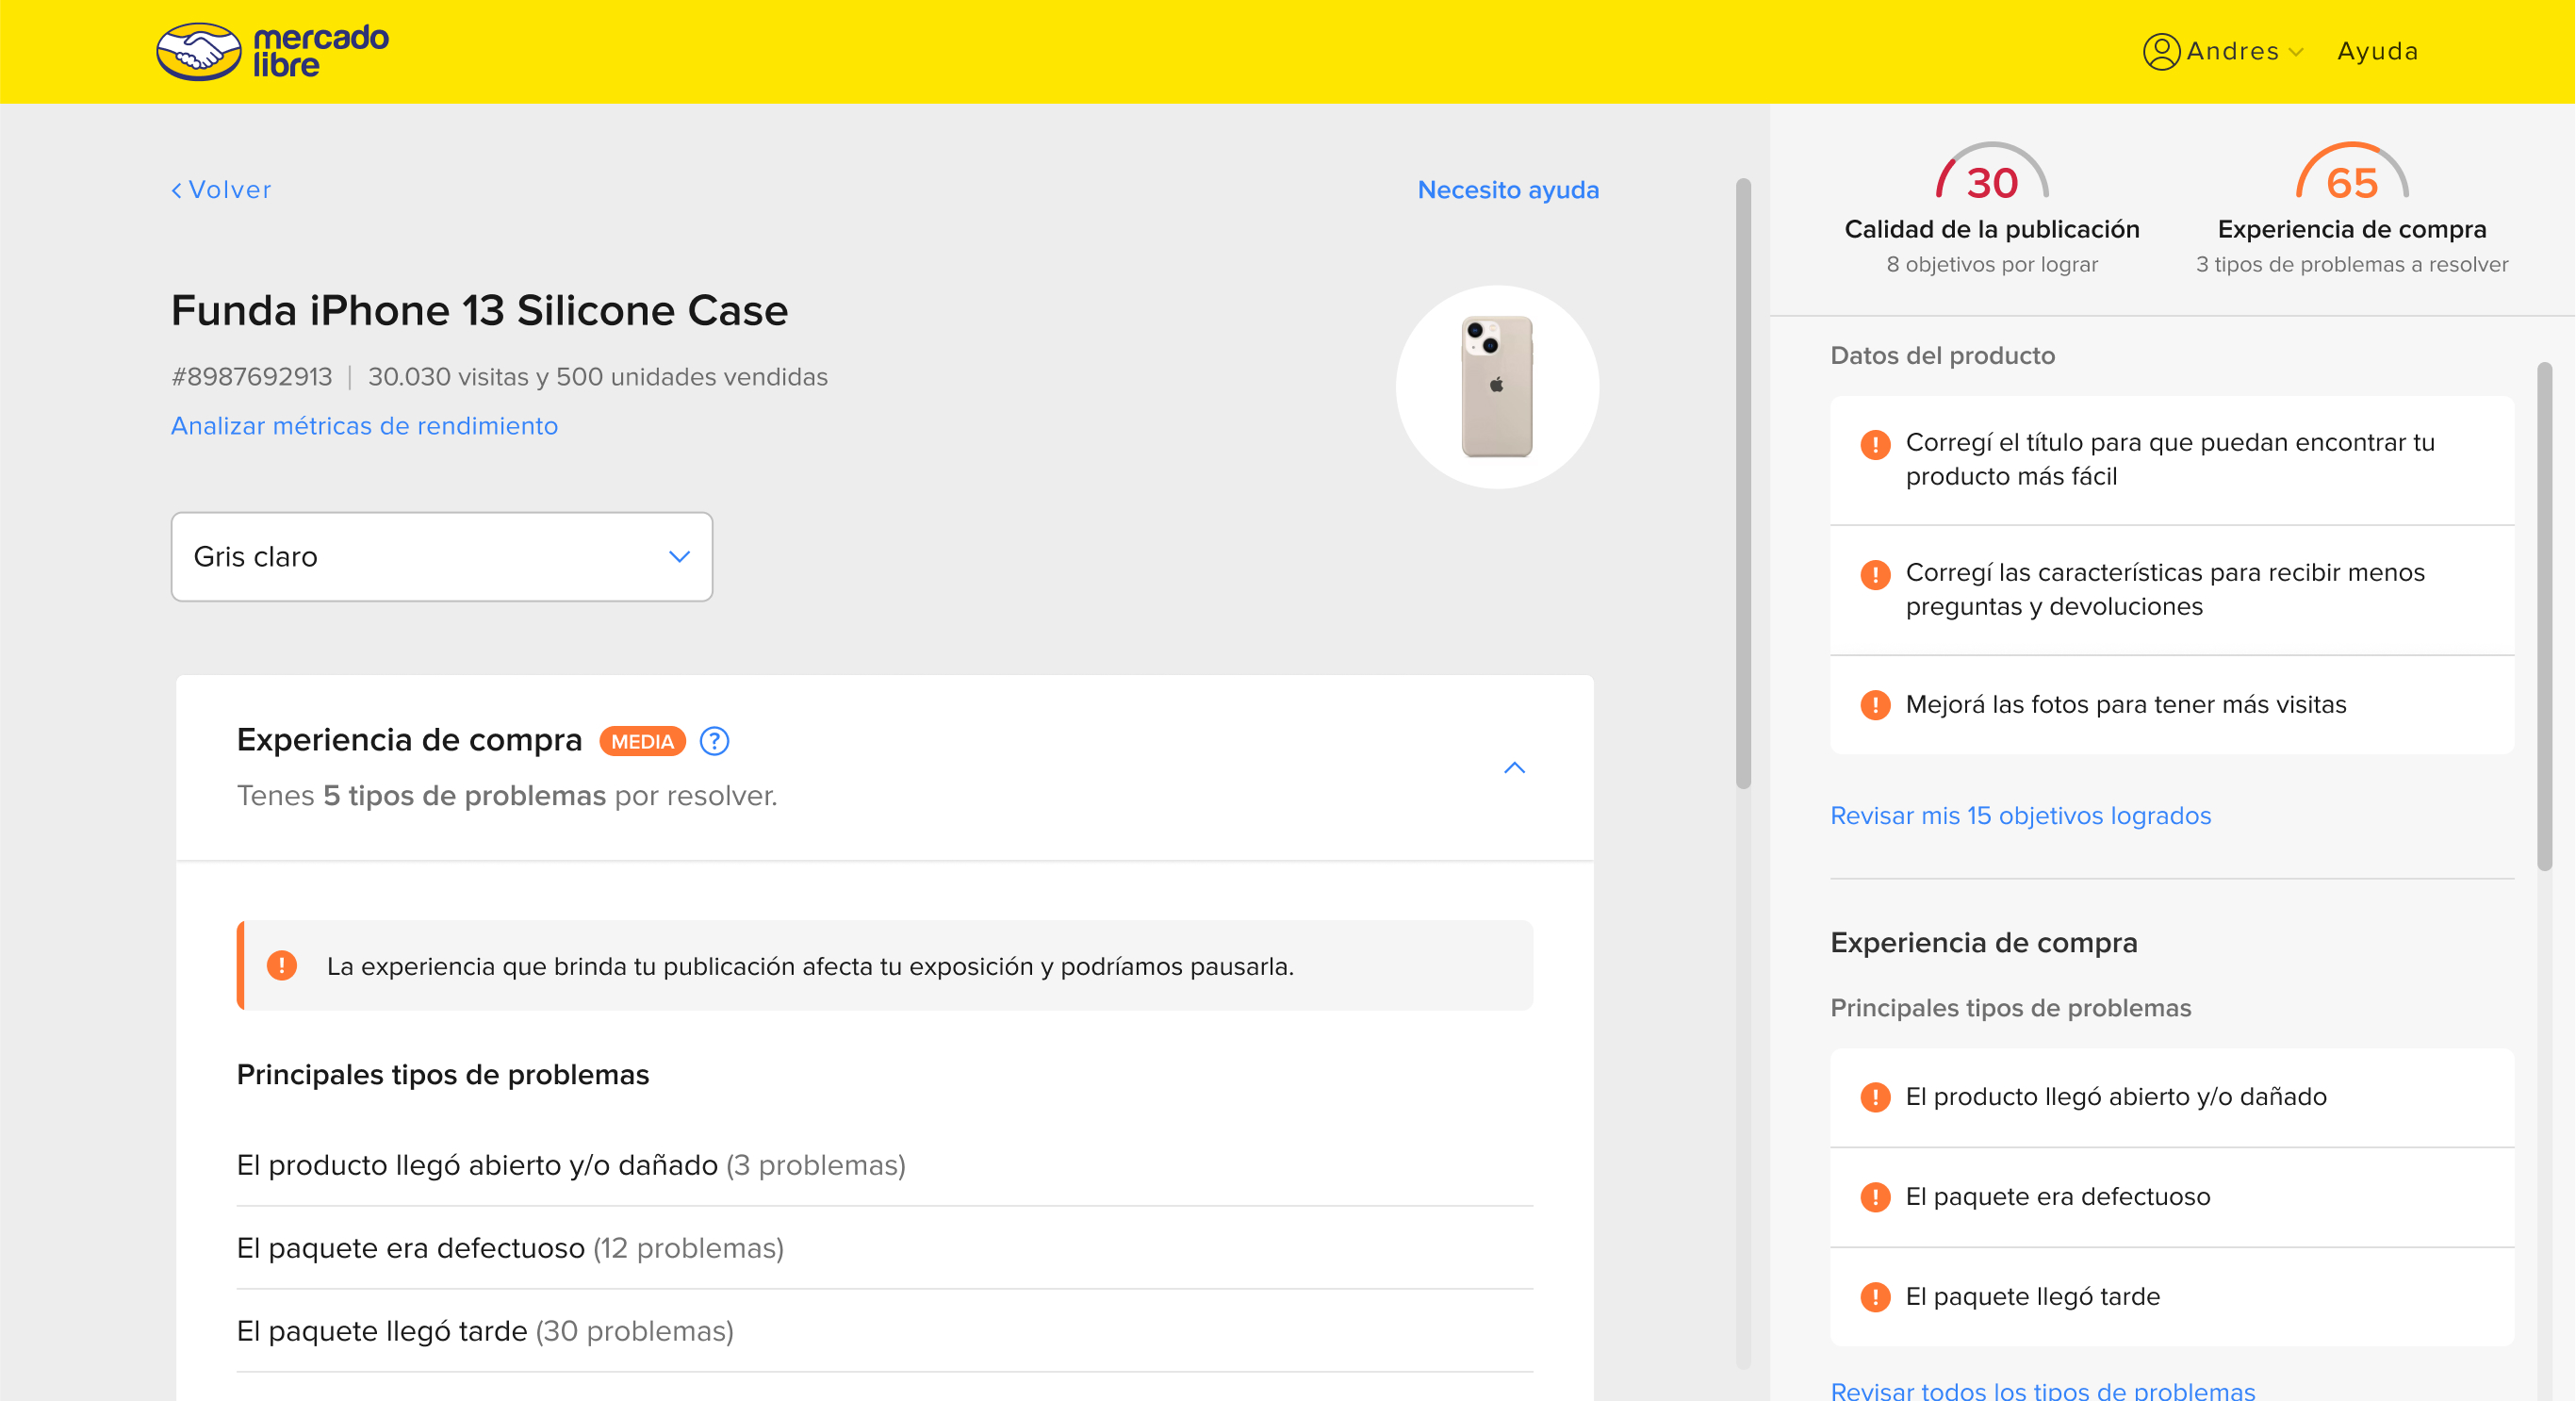Open Revisar mis 15 objetivos logrados
The height and width of the screenshot is (1401, 2576).
pos(2020,816)
